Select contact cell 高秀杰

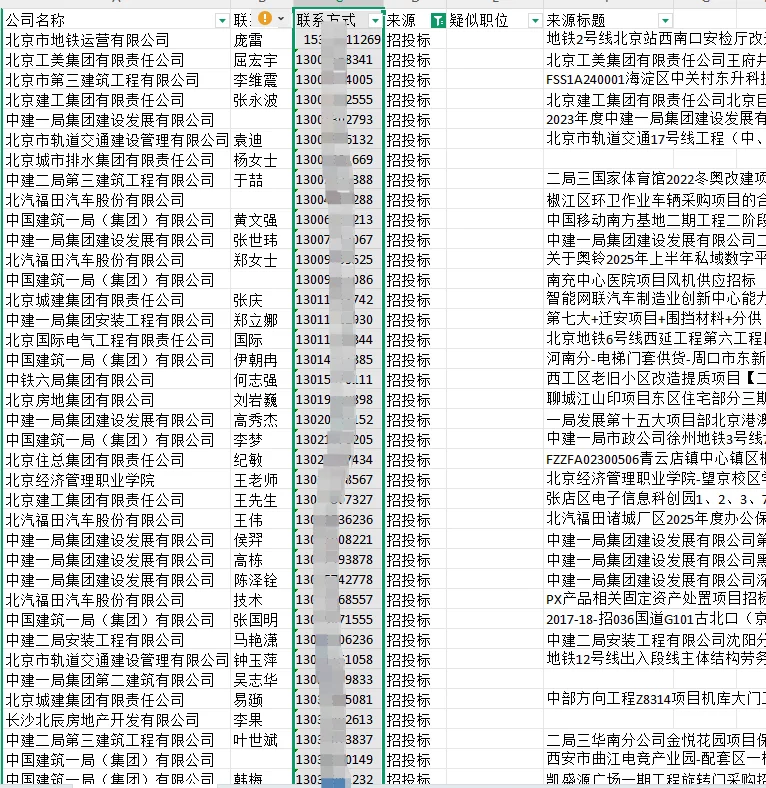(261, 420)
